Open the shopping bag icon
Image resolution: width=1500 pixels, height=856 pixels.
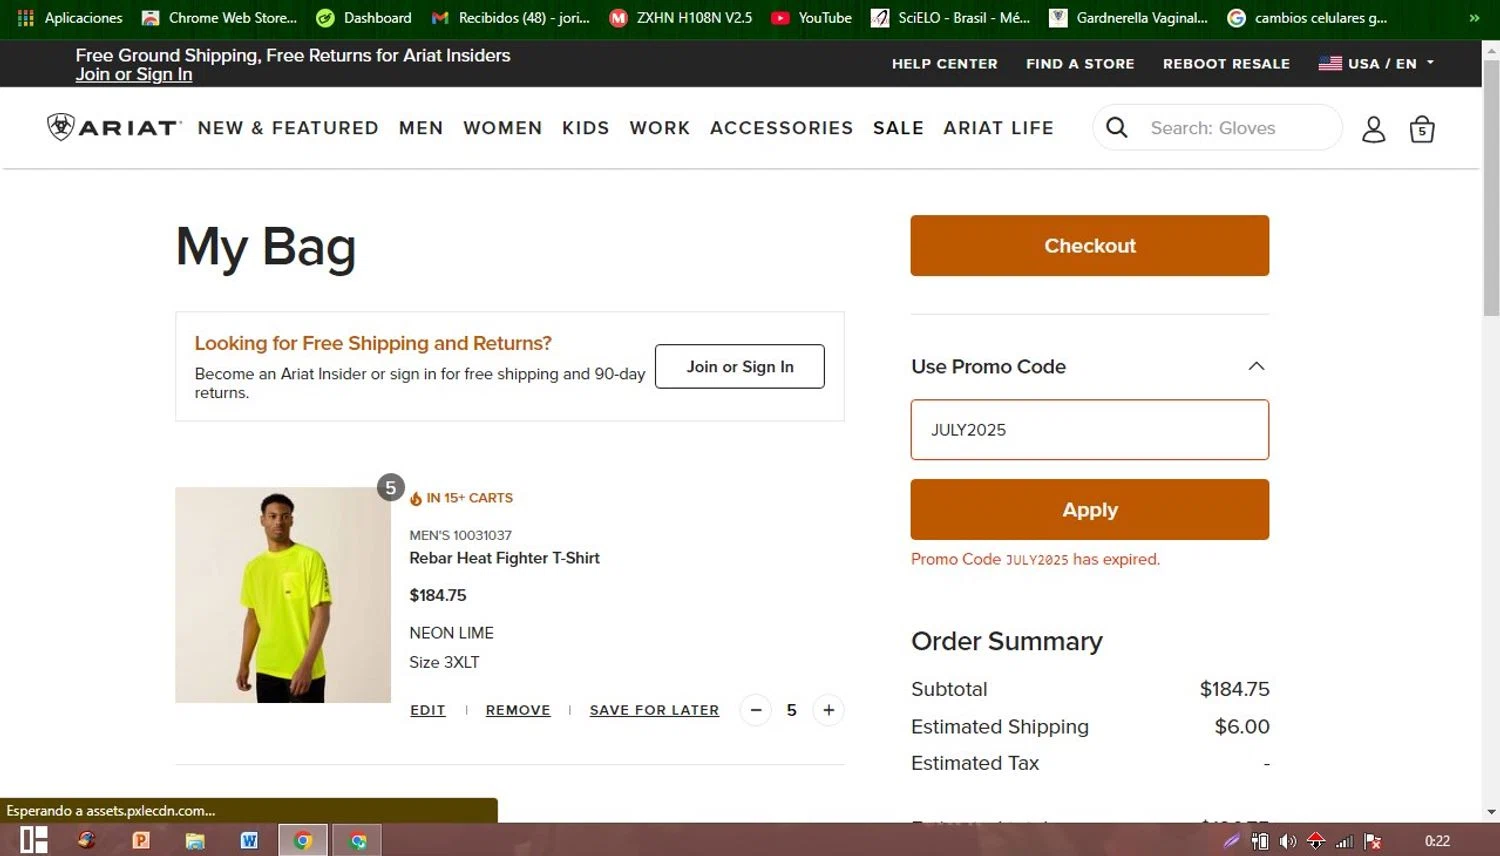pos(1421,129)
